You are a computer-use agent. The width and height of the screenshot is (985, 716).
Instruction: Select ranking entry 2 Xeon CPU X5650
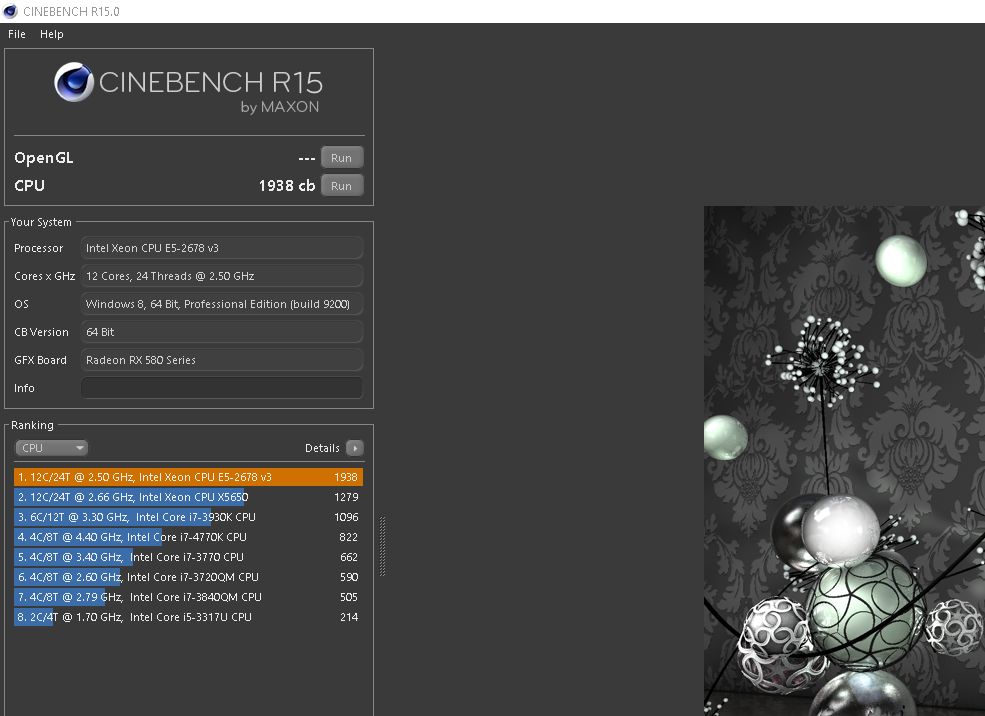pos(188,497)
